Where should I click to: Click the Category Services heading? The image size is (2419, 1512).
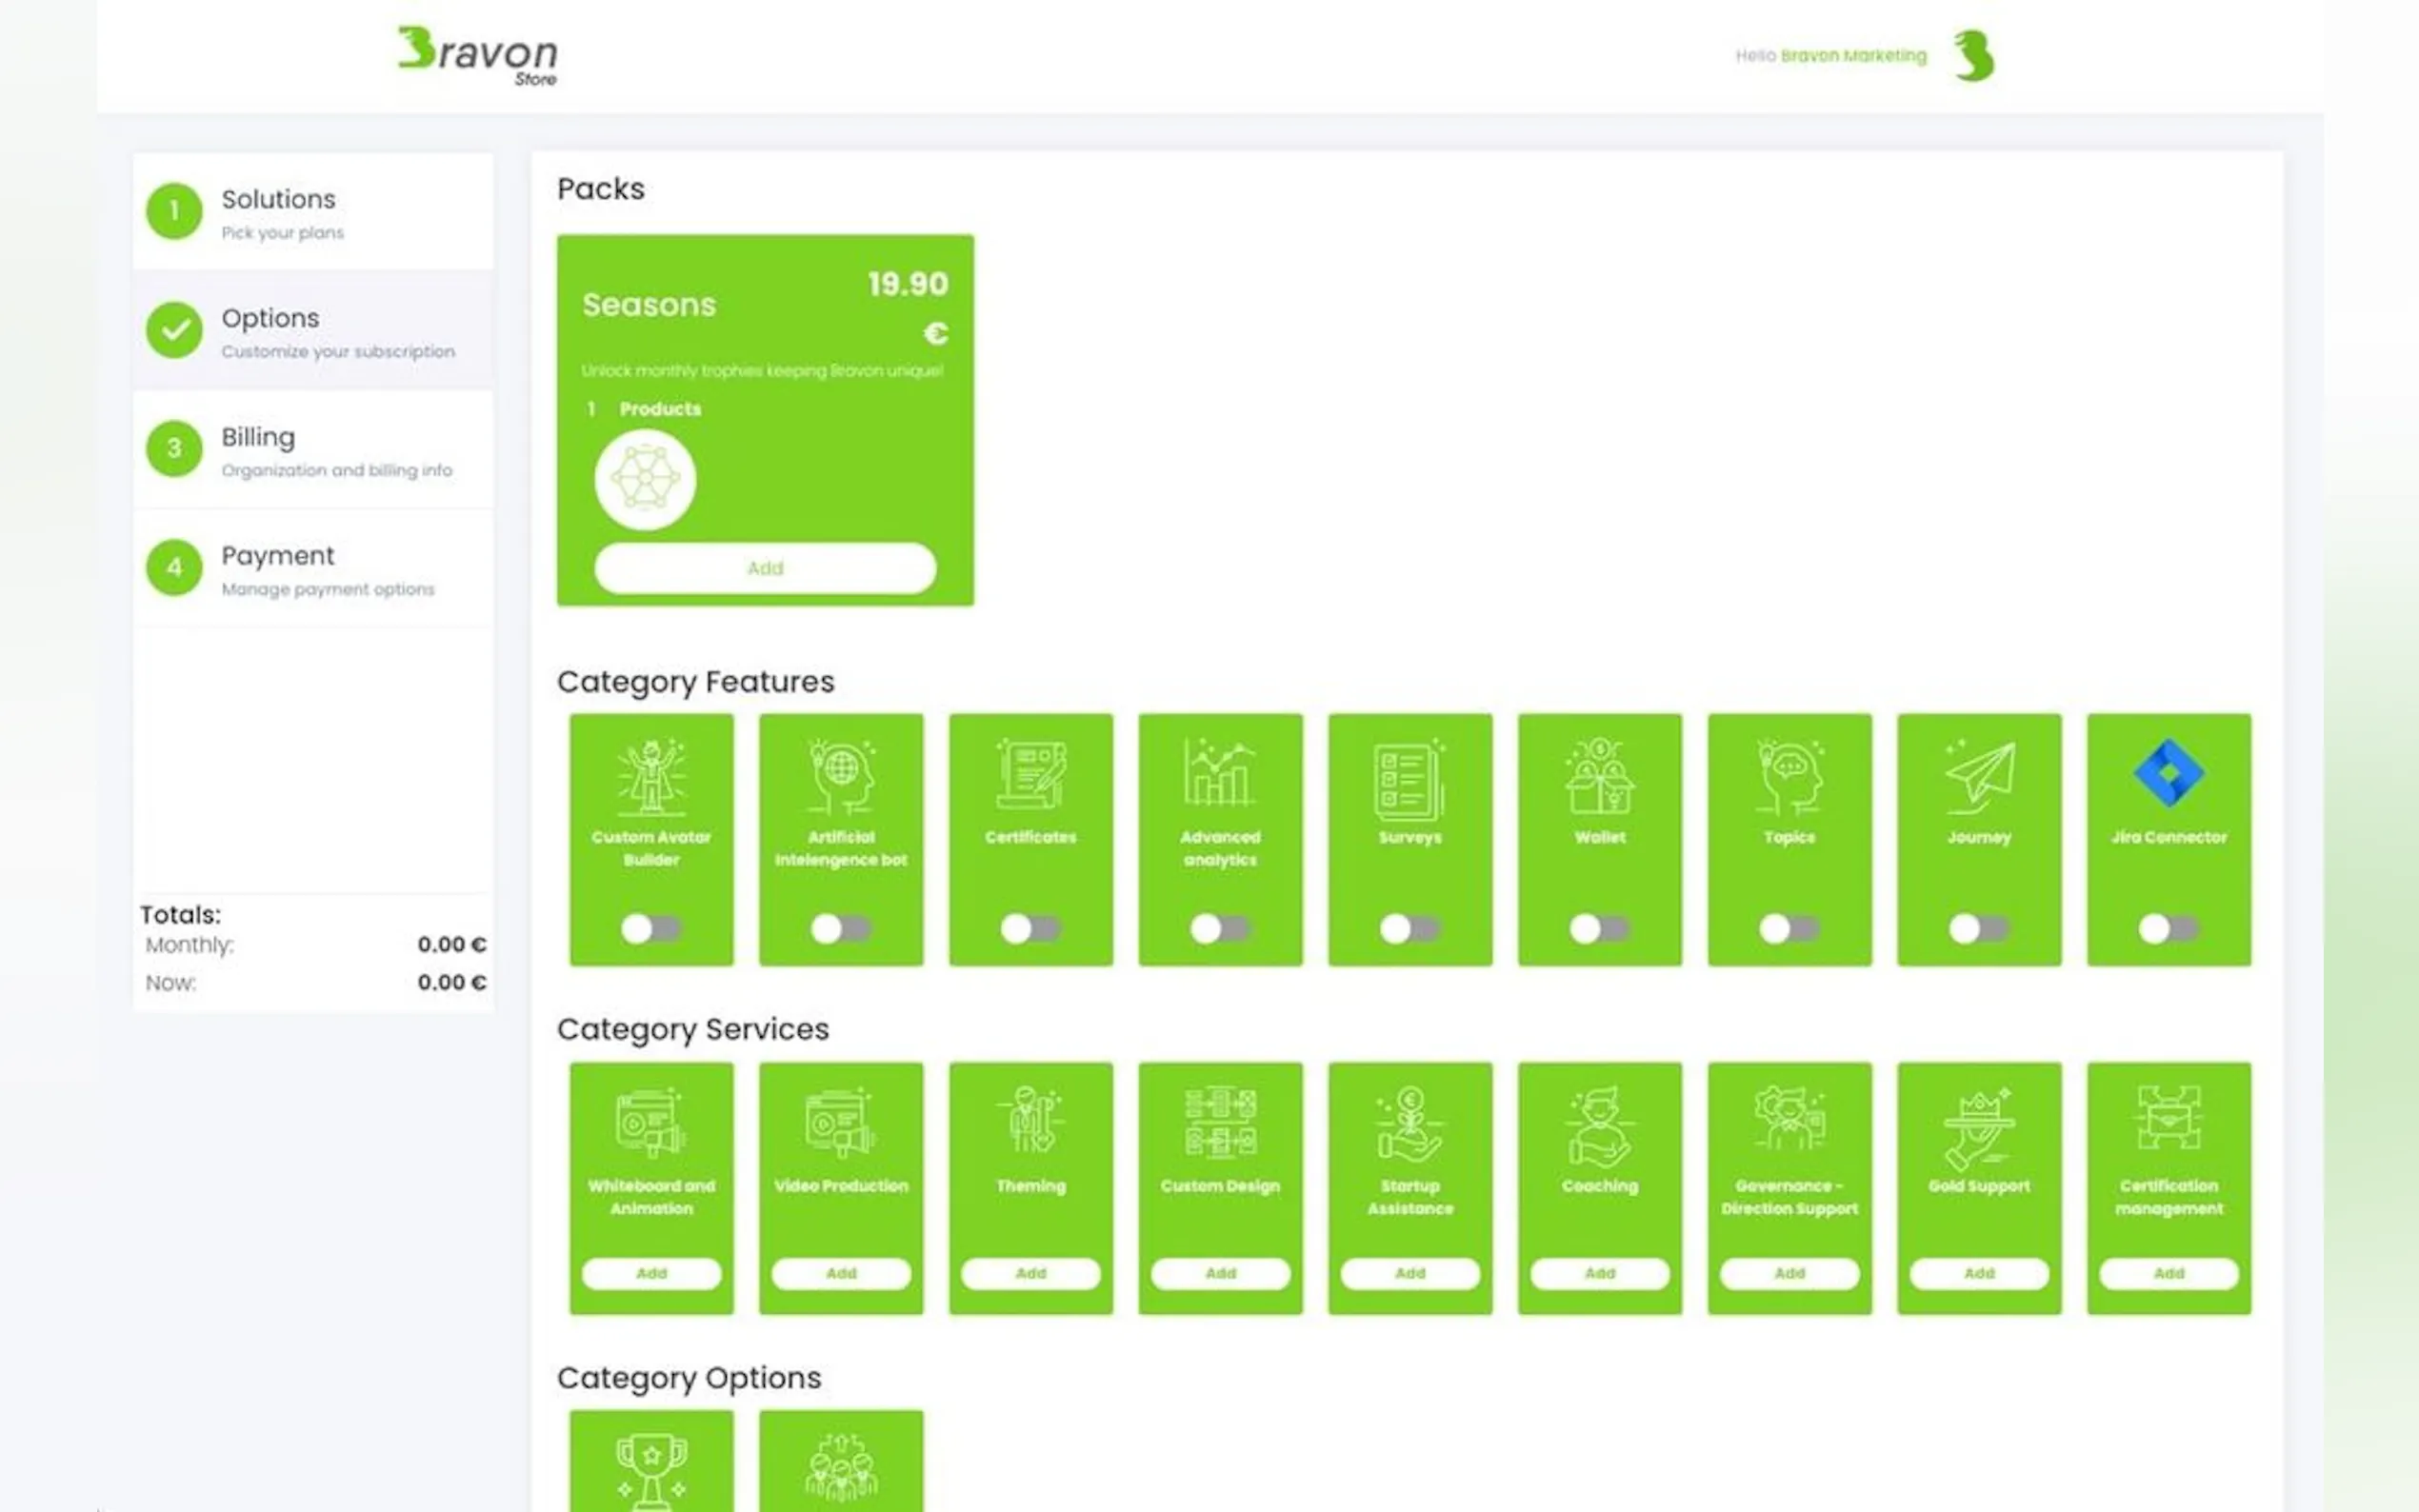[693, 1030]
